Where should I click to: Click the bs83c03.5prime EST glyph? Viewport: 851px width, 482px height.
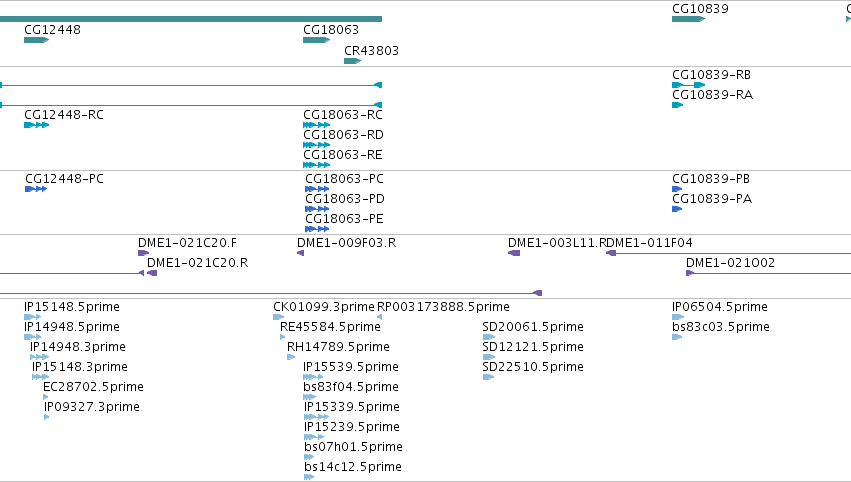677,337
